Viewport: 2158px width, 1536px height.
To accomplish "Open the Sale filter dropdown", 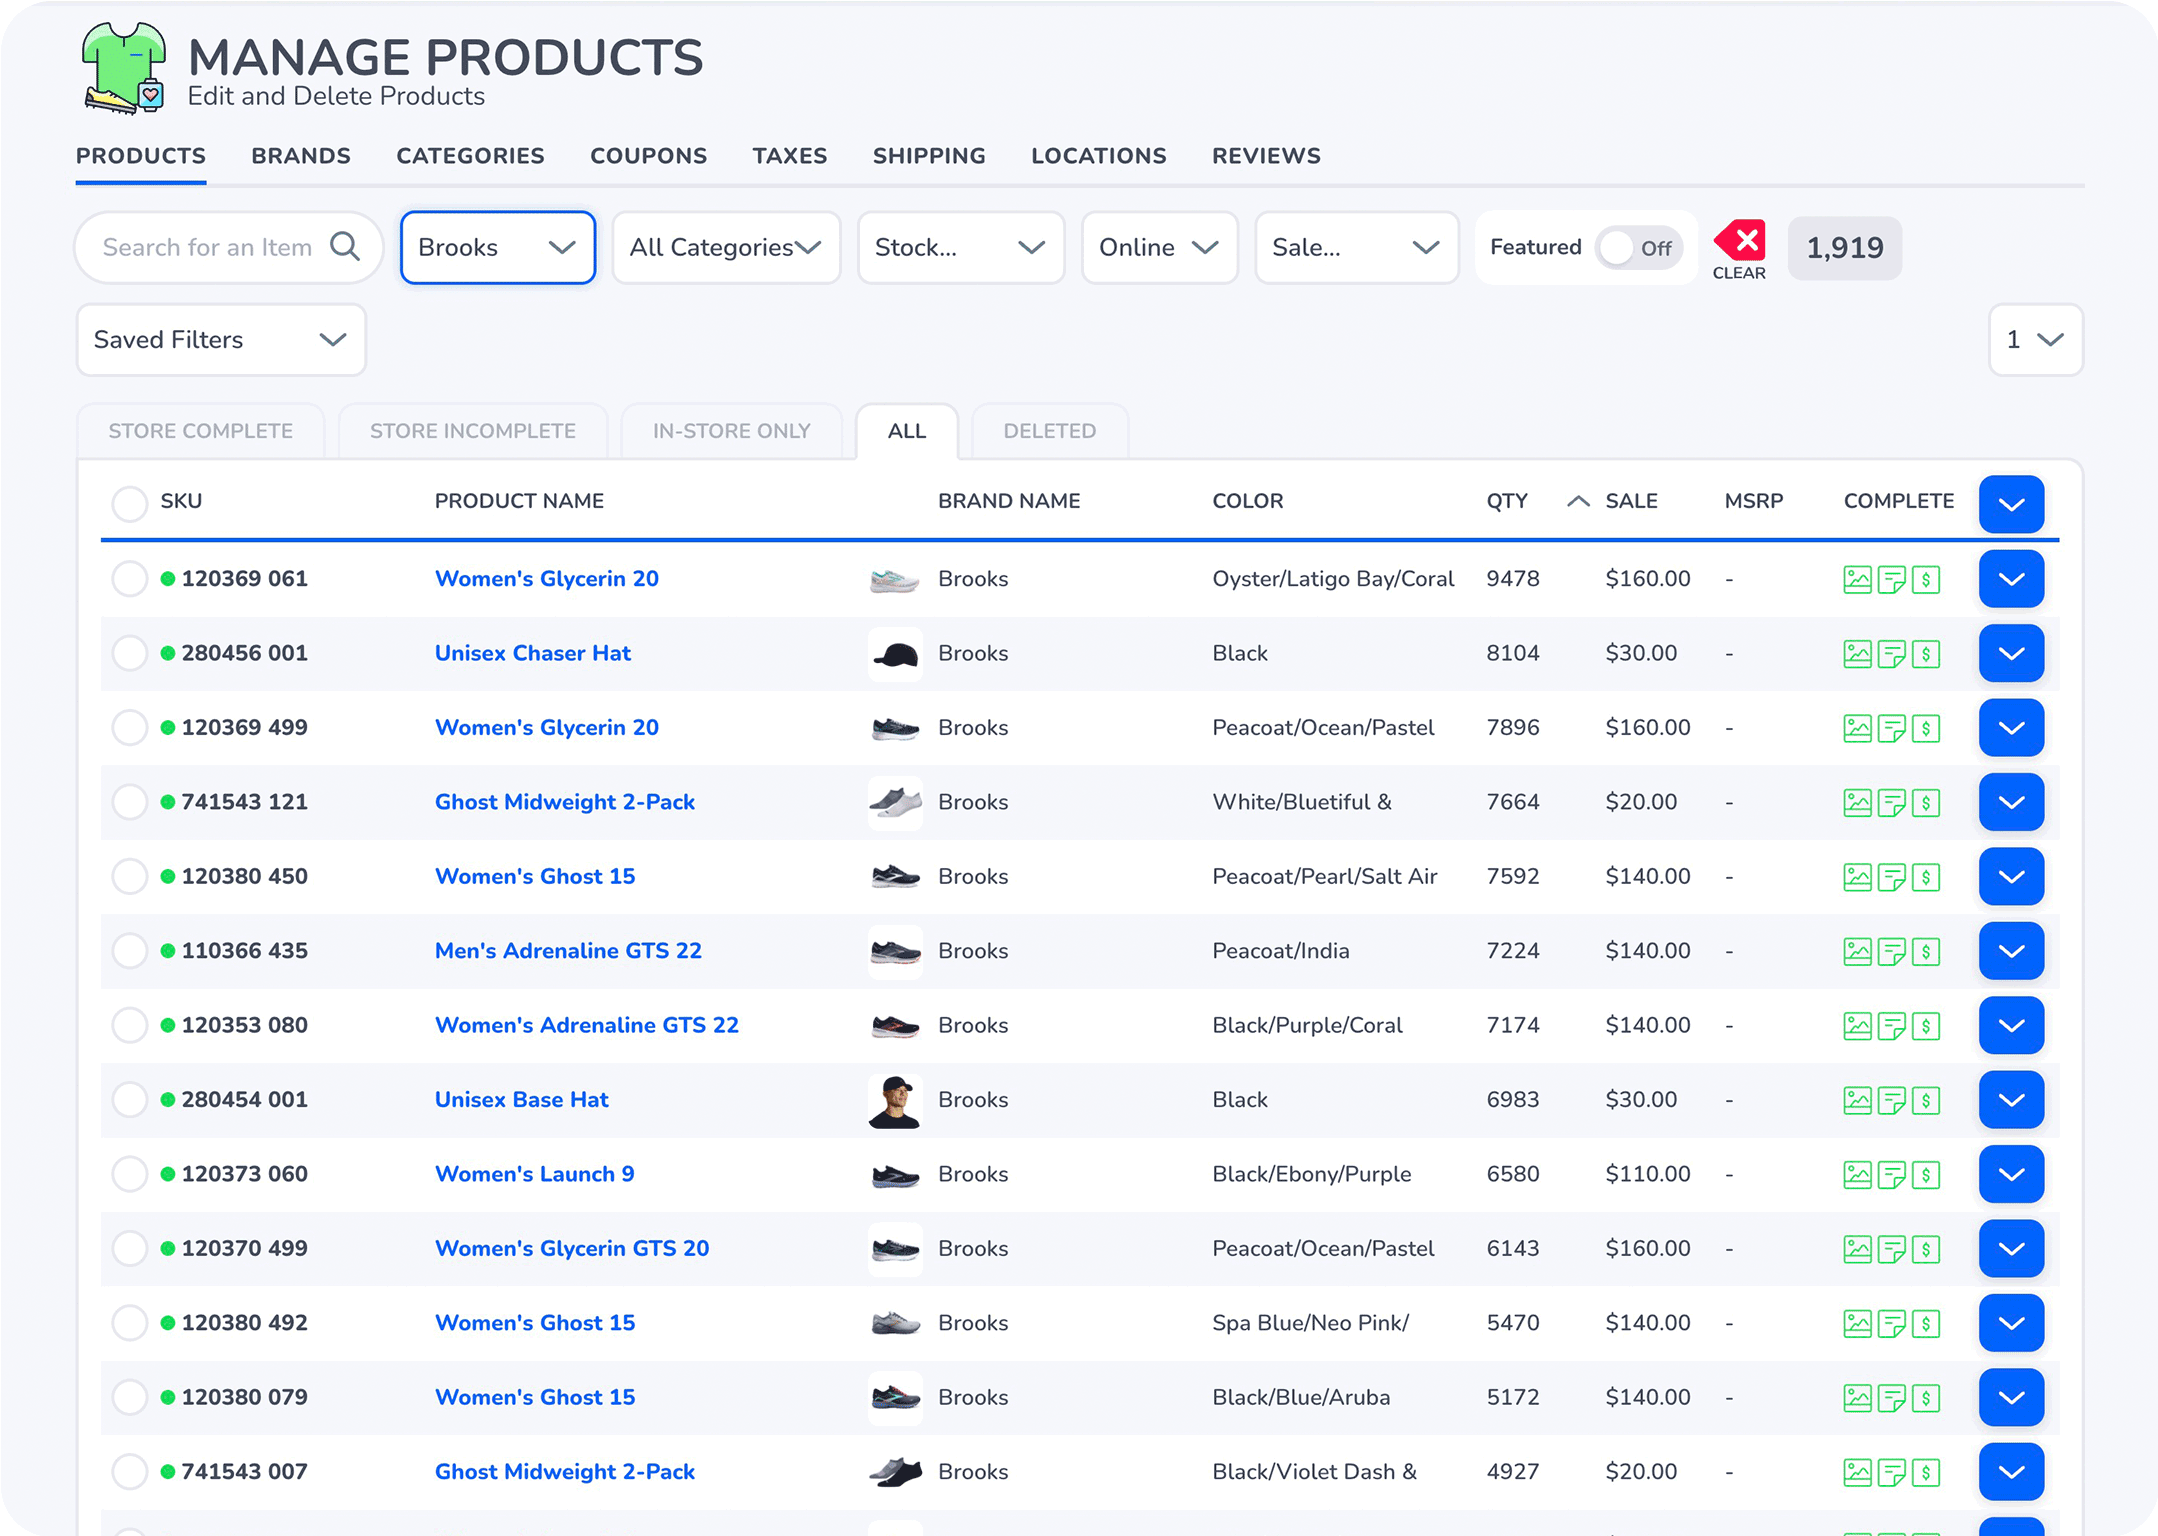I will pos(1357,247).
